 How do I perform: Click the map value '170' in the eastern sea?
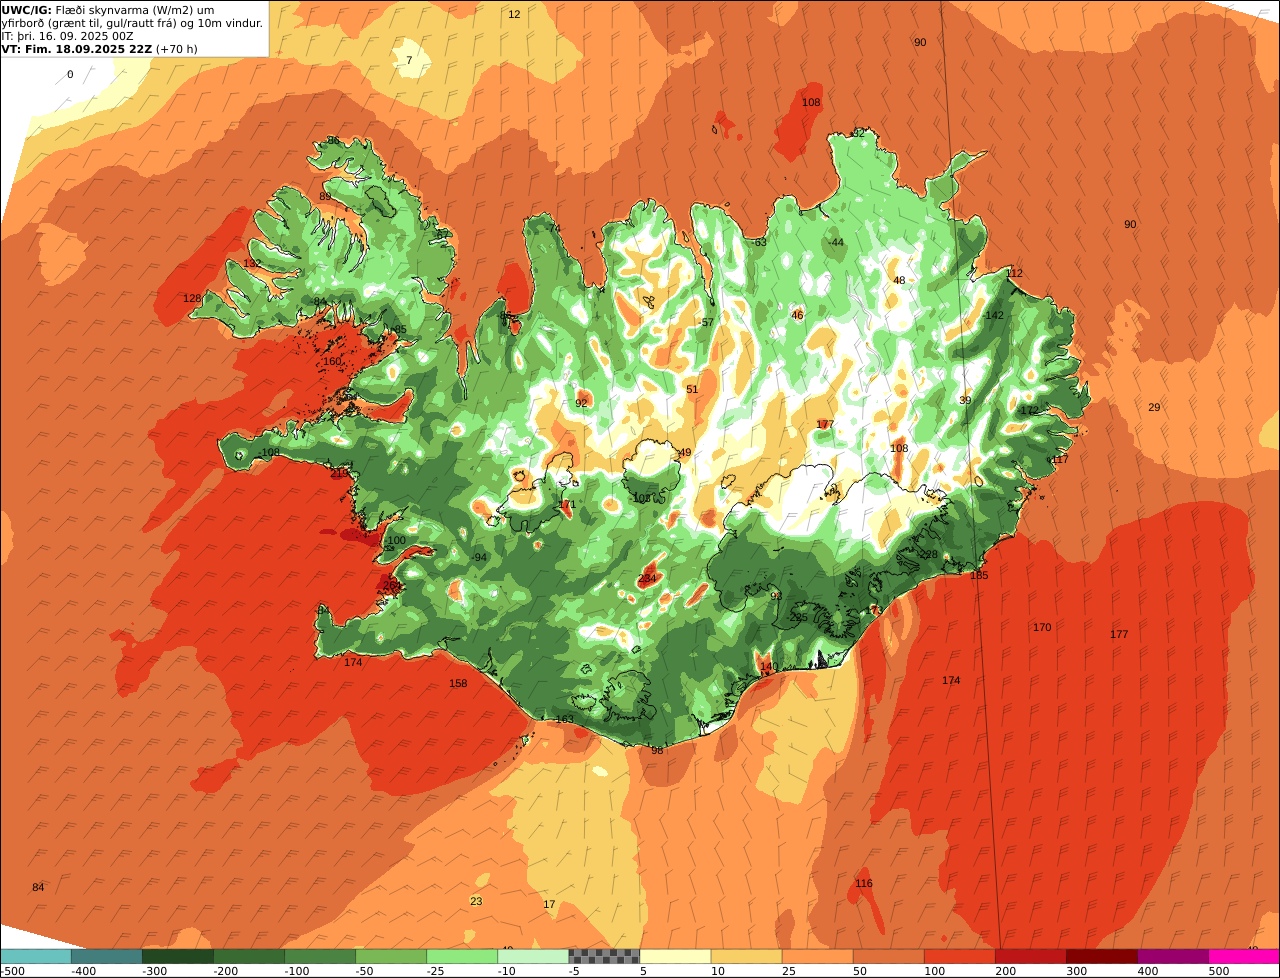[1042, 628]
